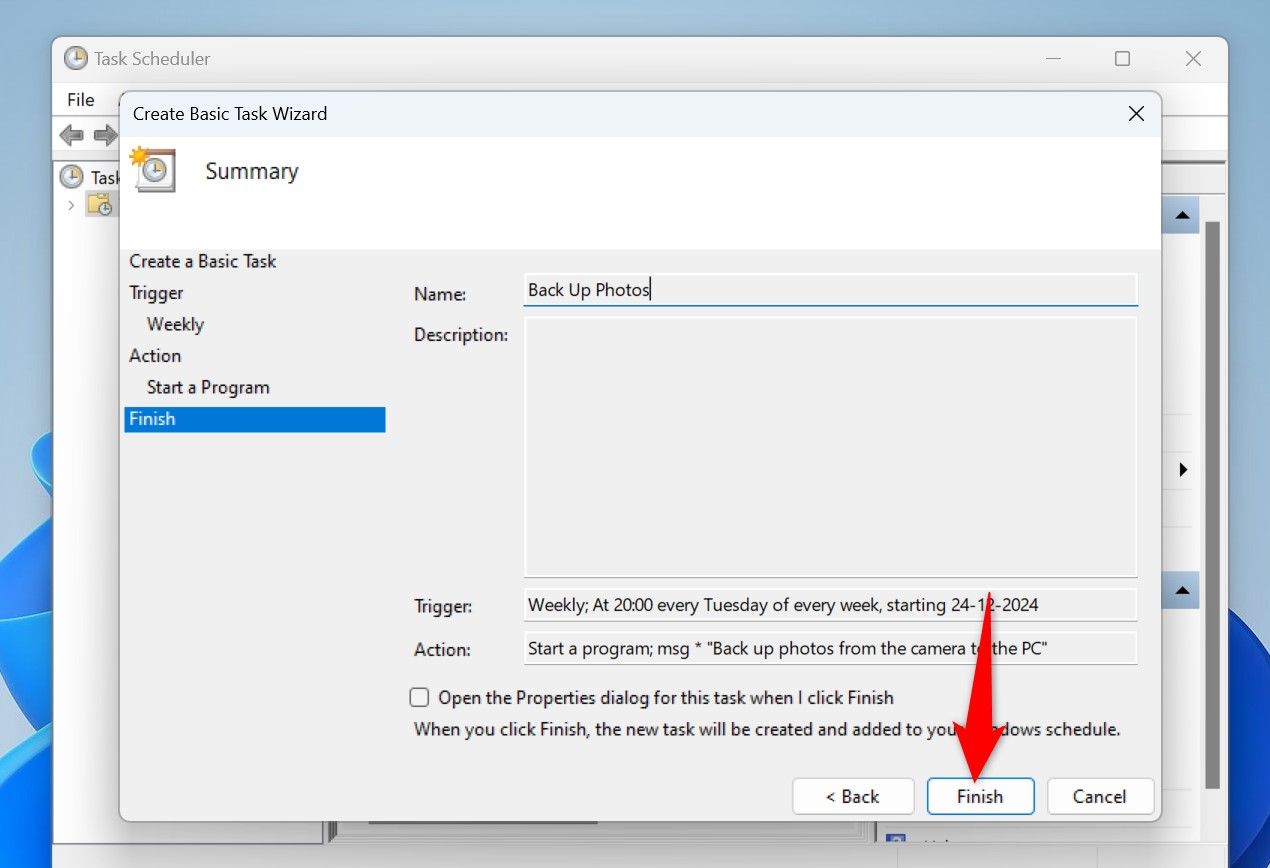Select the Trigger summary text starting with Weekly

[x=830, y=605]
